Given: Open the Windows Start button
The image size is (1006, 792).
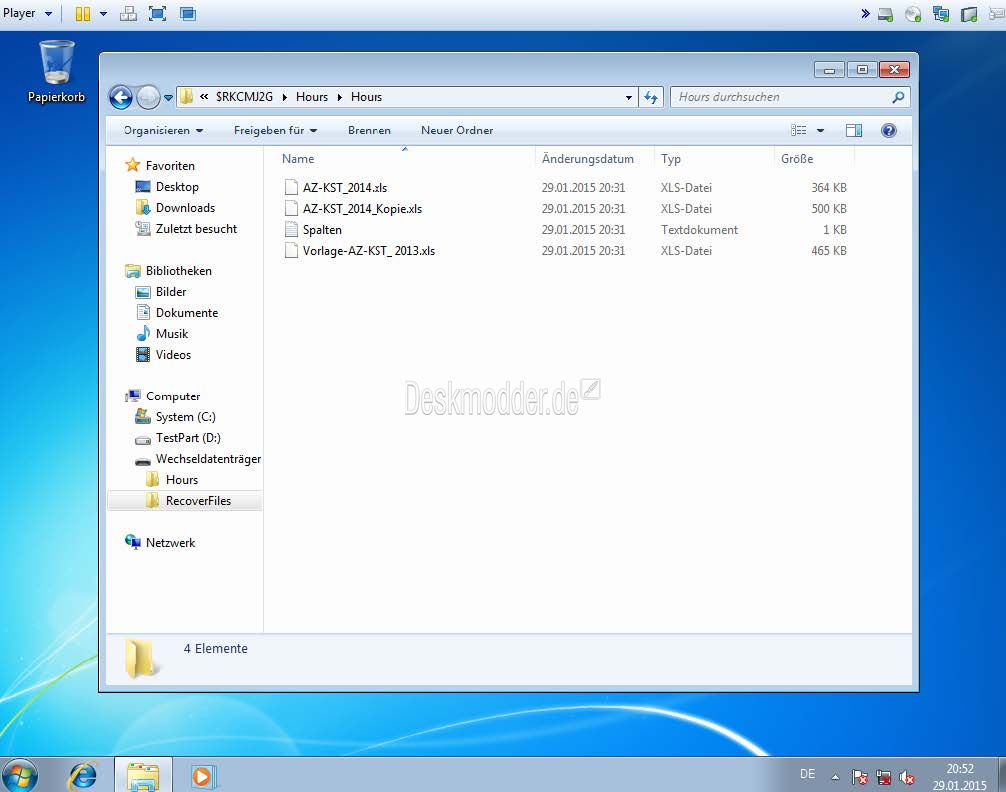Looking at the screenshot, I should coord(20,775).
